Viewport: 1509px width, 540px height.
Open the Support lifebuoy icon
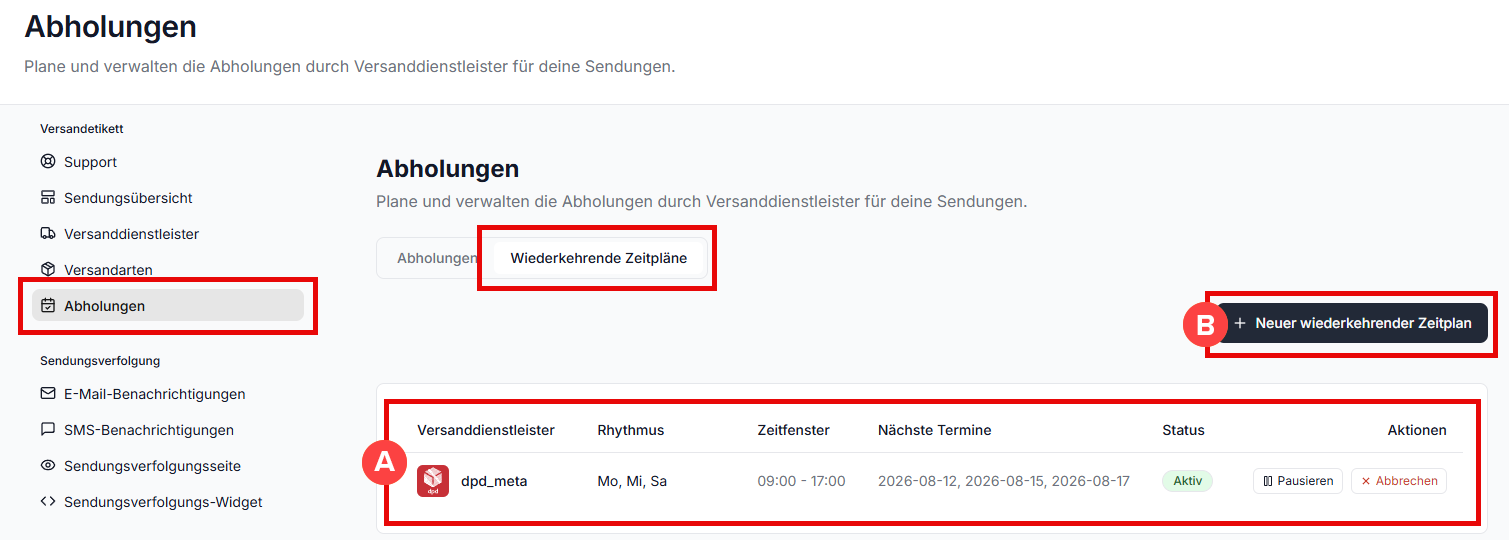(48, 162)
